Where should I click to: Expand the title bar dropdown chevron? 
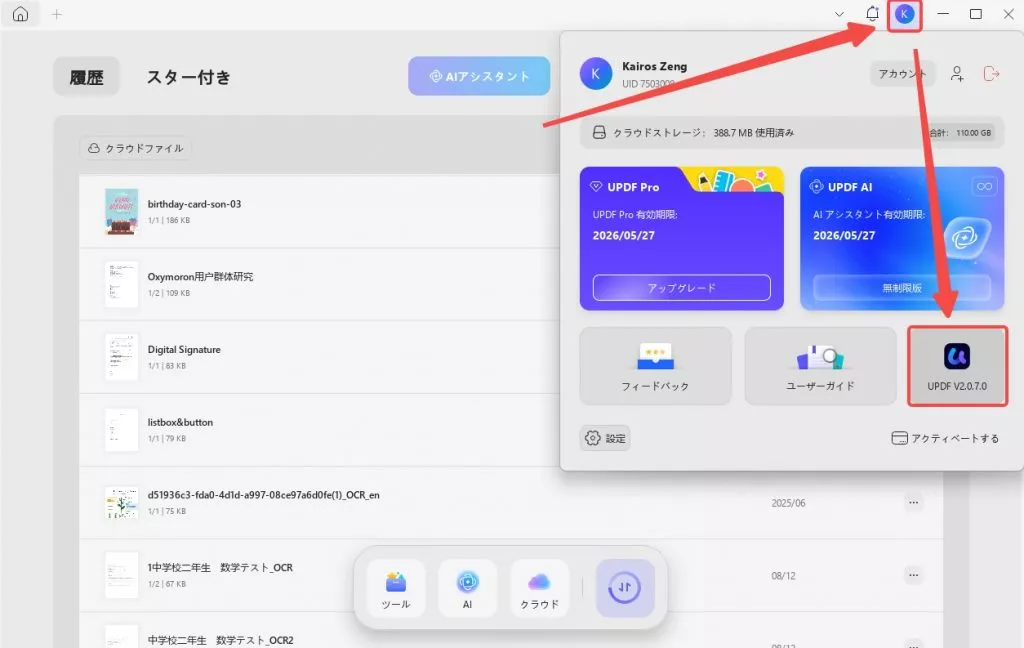point(839,14)
